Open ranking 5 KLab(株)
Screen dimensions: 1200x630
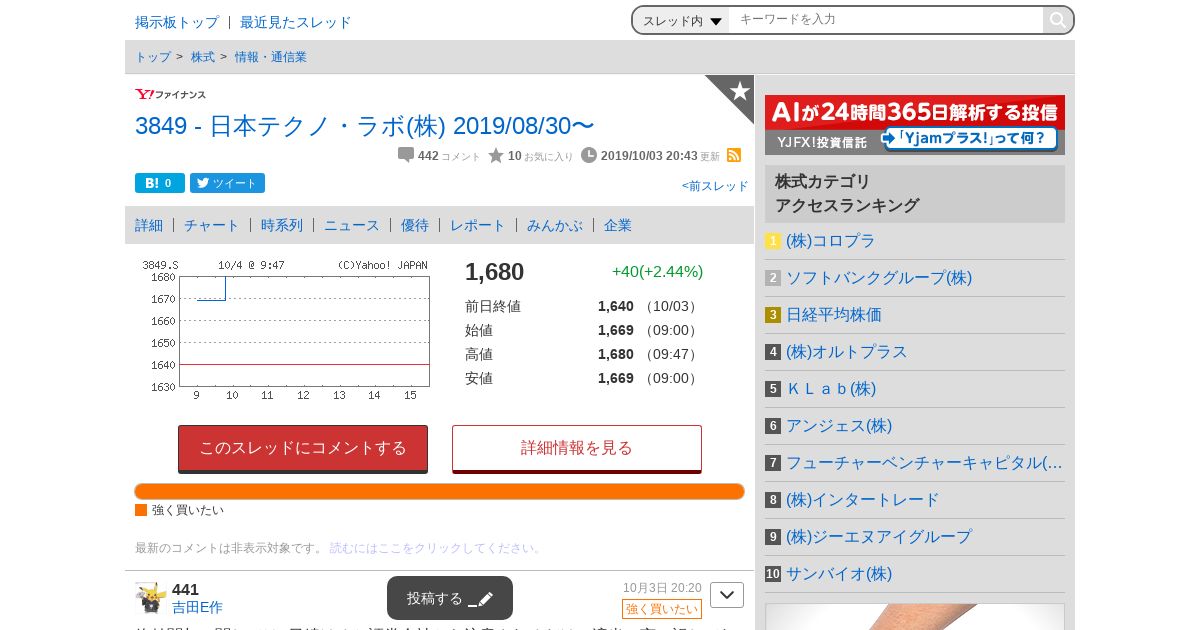coord(831,389)
